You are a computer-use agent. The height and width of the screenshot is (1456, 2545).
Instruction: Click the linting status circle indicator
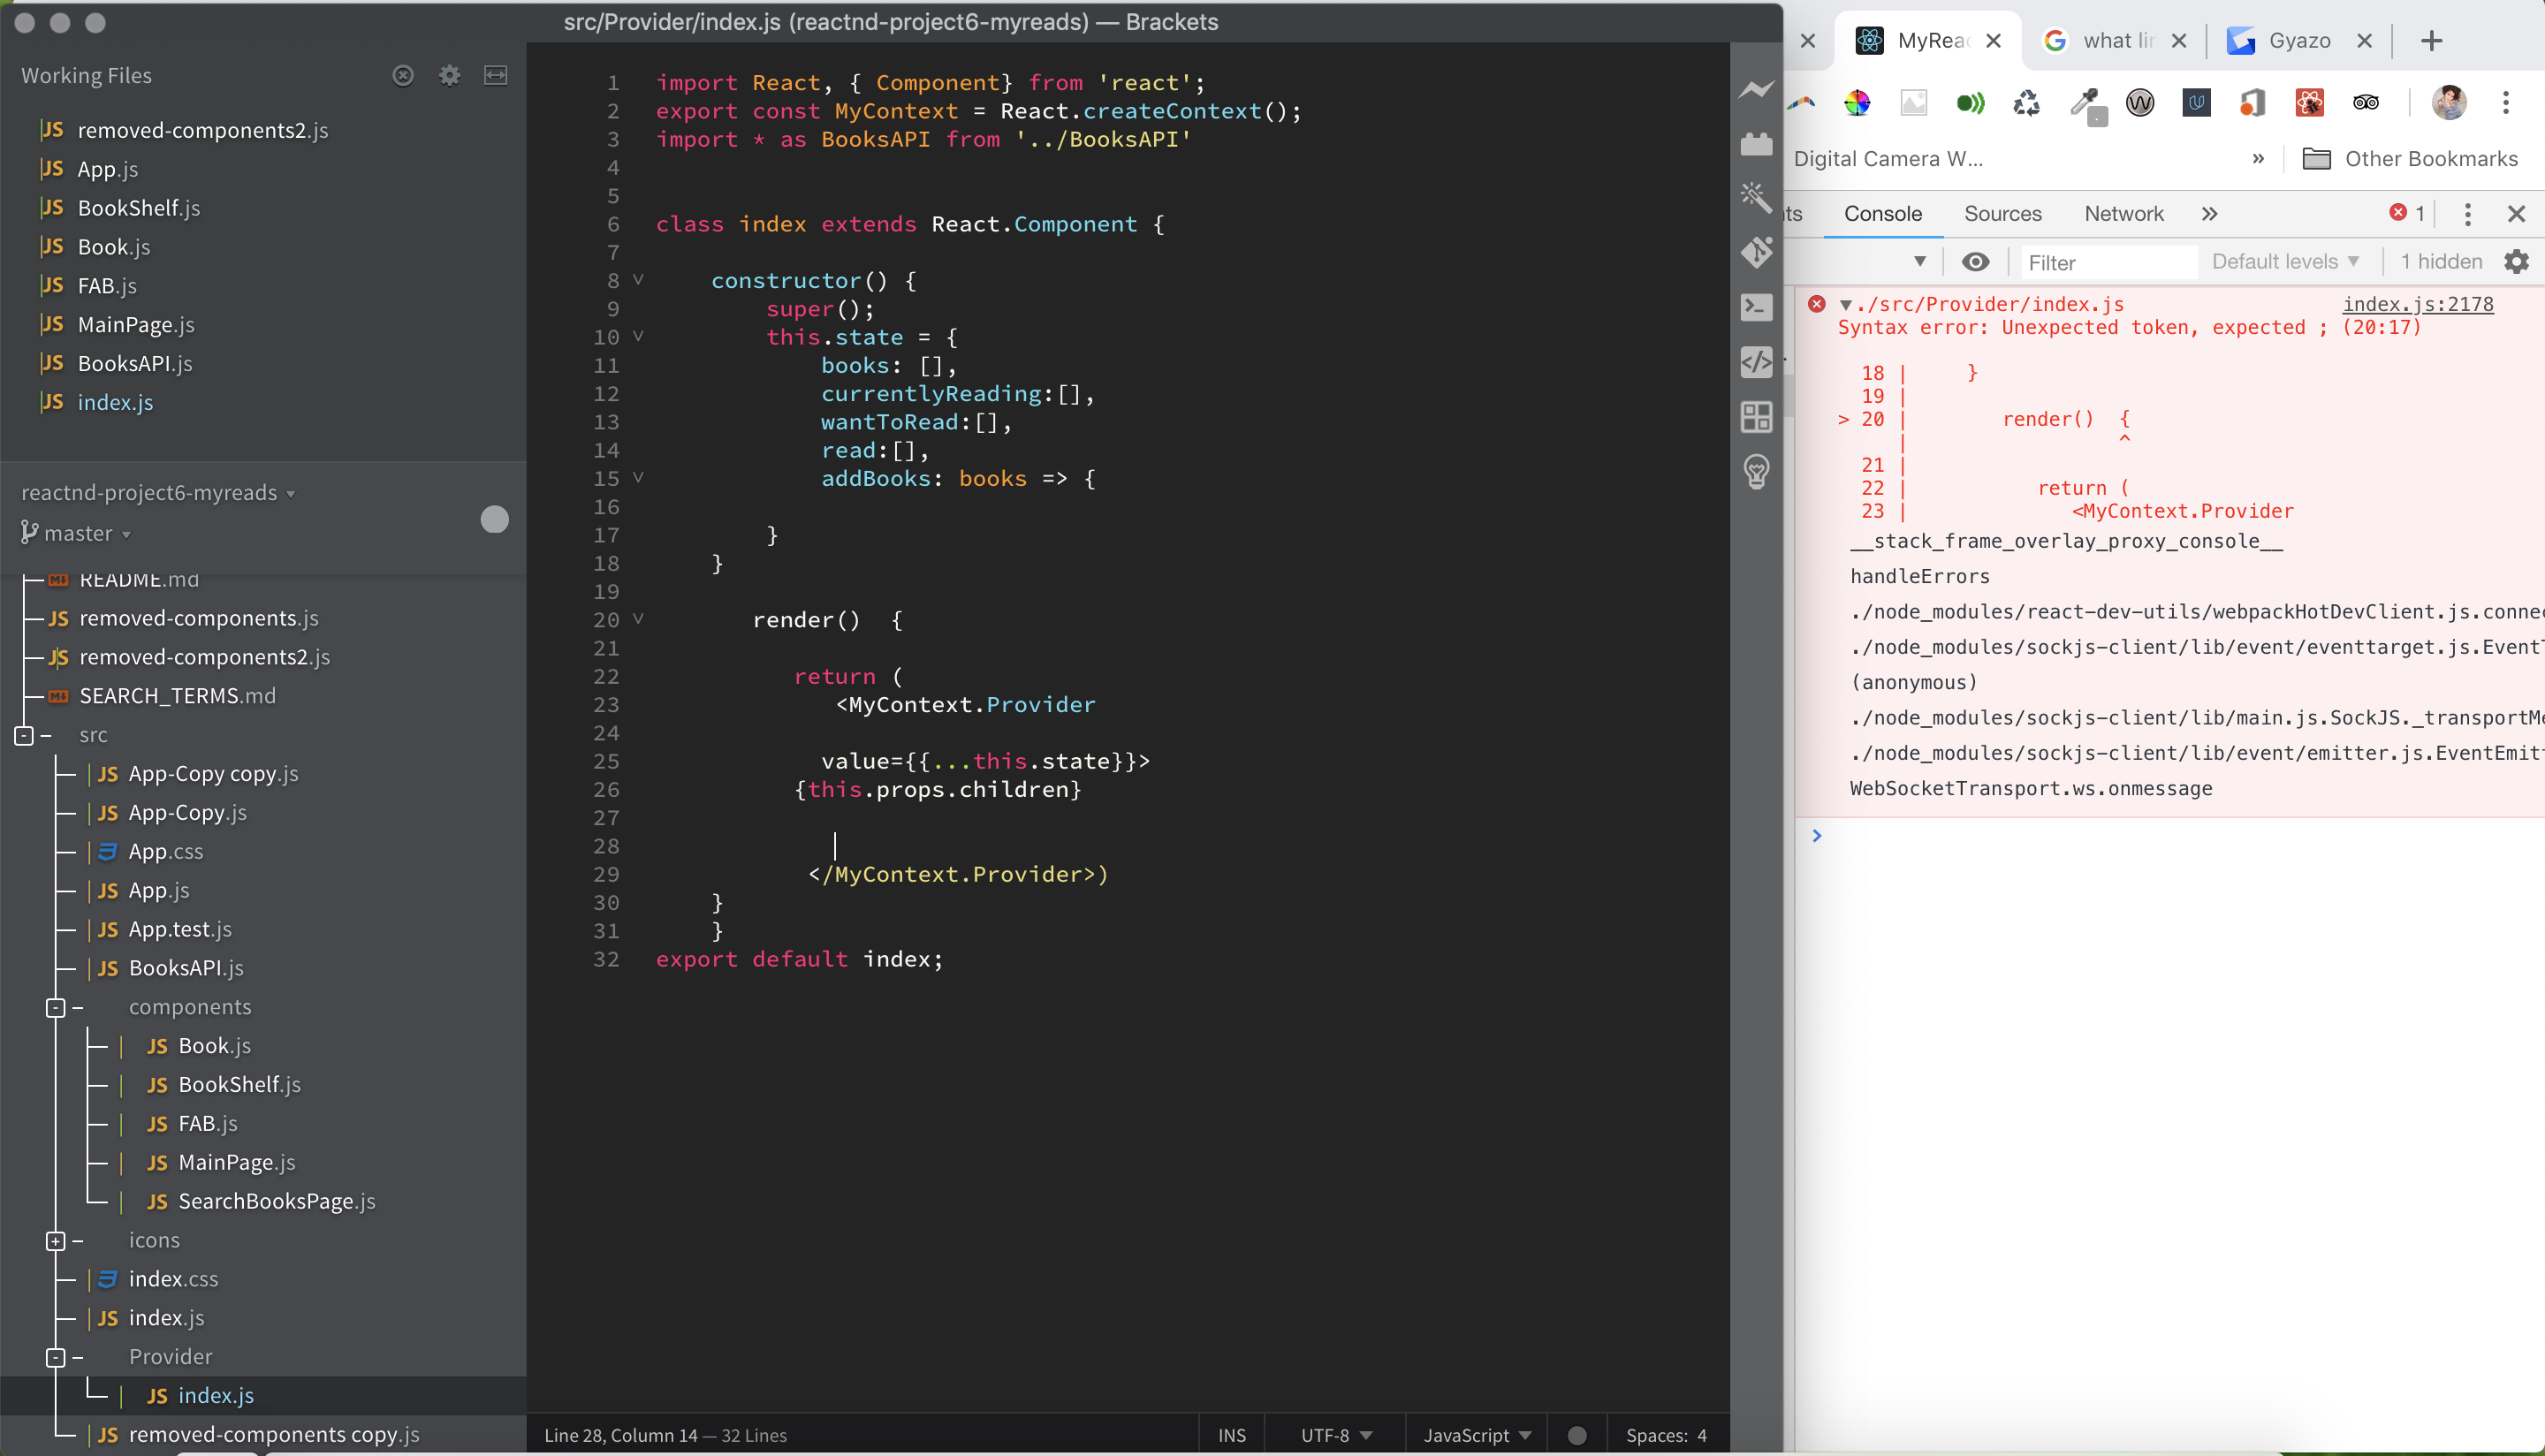tap(1577, 1435)
